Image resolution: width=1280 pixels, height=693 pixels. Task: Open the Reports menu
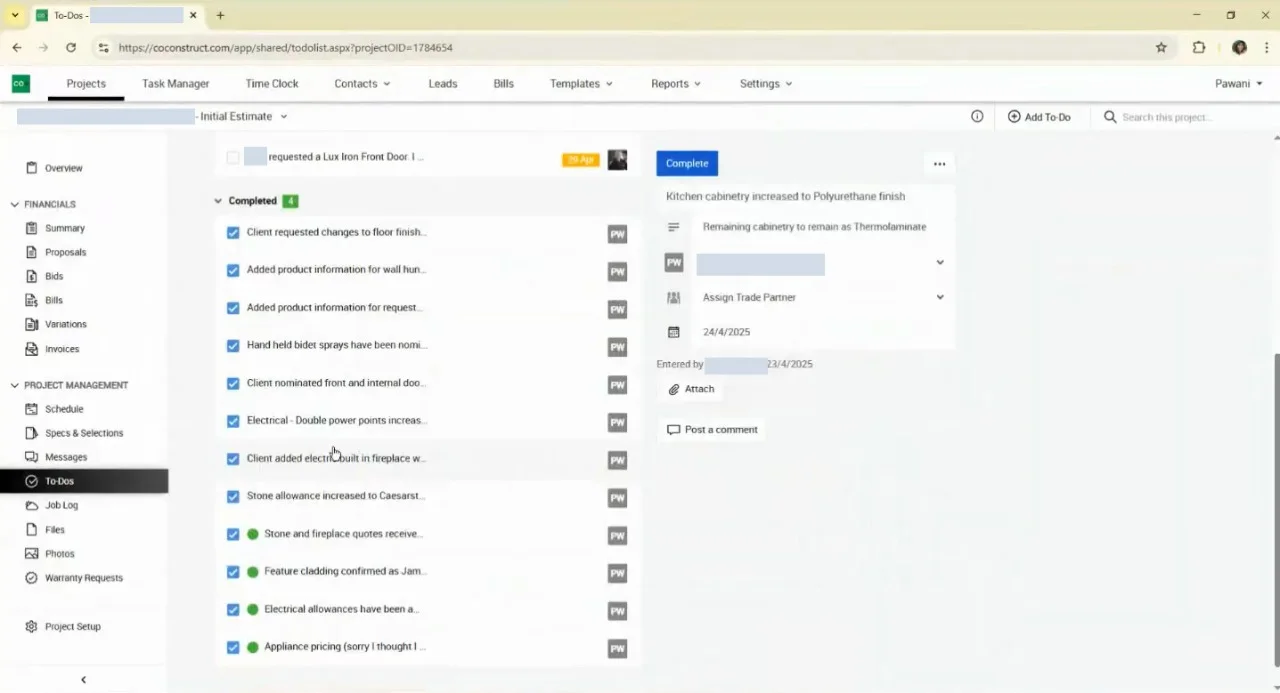(x=676, y=84)
